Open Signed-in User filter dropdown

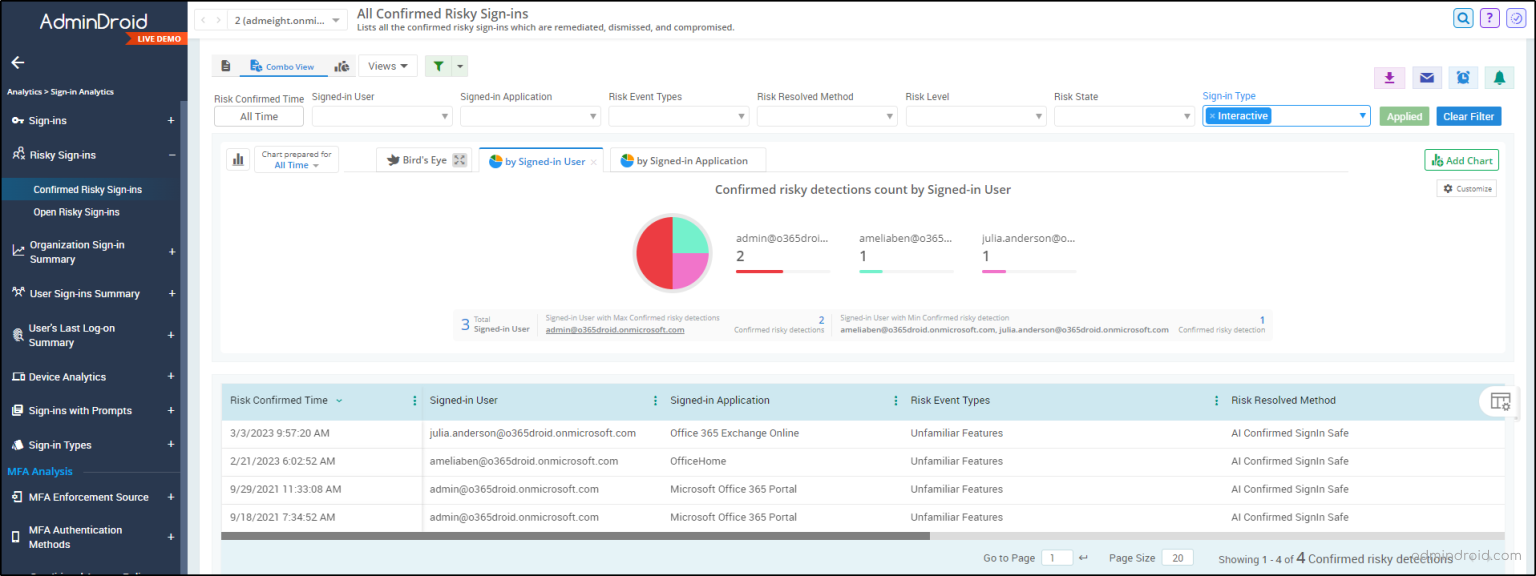click(382, 116)
